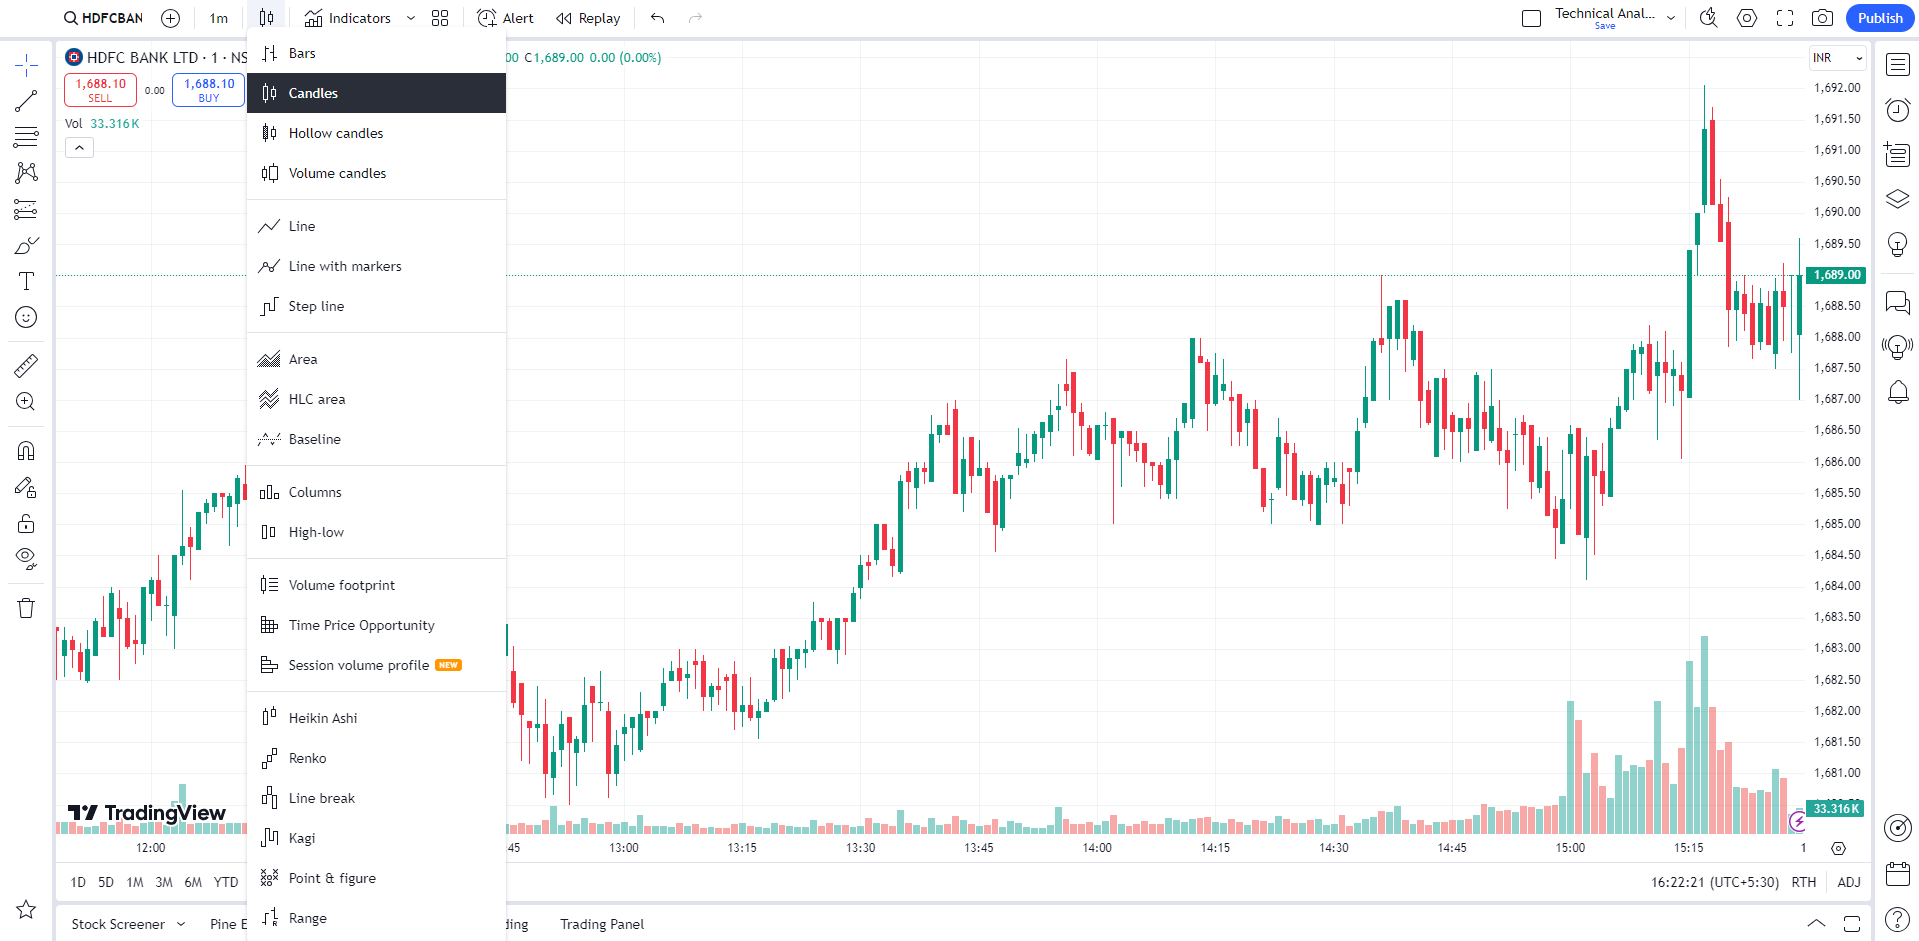Open the INR currency dropdown

[x=1837, y=58]
